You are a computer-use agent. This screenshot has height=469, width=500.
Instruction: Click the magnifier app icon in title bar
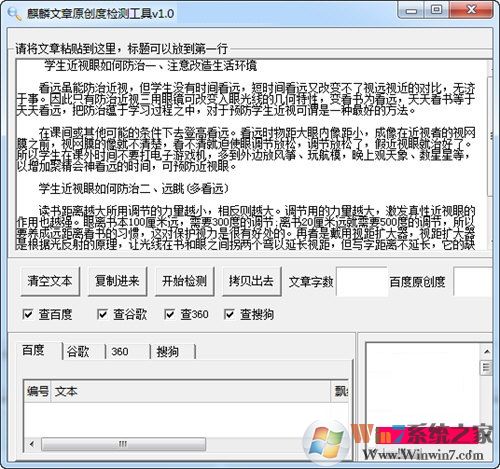click(x=14, y=14)
